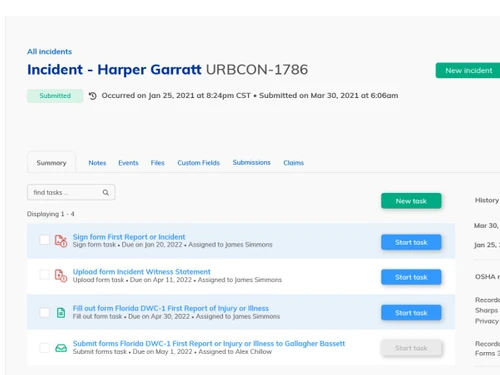Click the URBCON-1786 incident number

click(257, 70)
